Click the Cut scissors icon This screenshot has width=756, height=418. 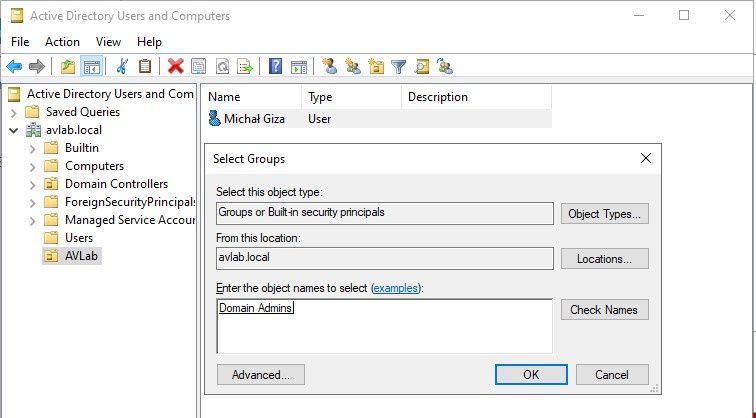(x=122, y=66)
